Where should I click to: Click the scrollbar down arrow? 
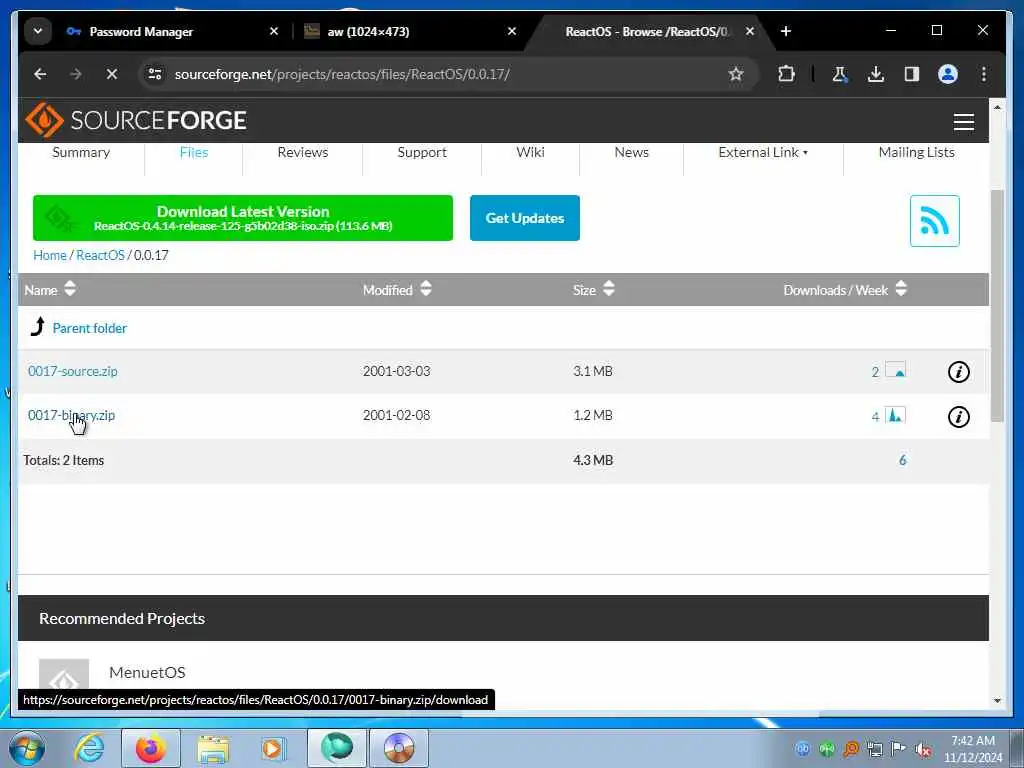(x=997, y=701)
